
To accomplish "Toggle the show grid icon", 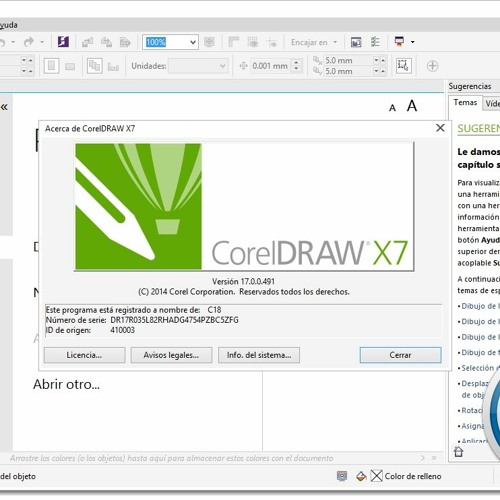I will [253, 42].
